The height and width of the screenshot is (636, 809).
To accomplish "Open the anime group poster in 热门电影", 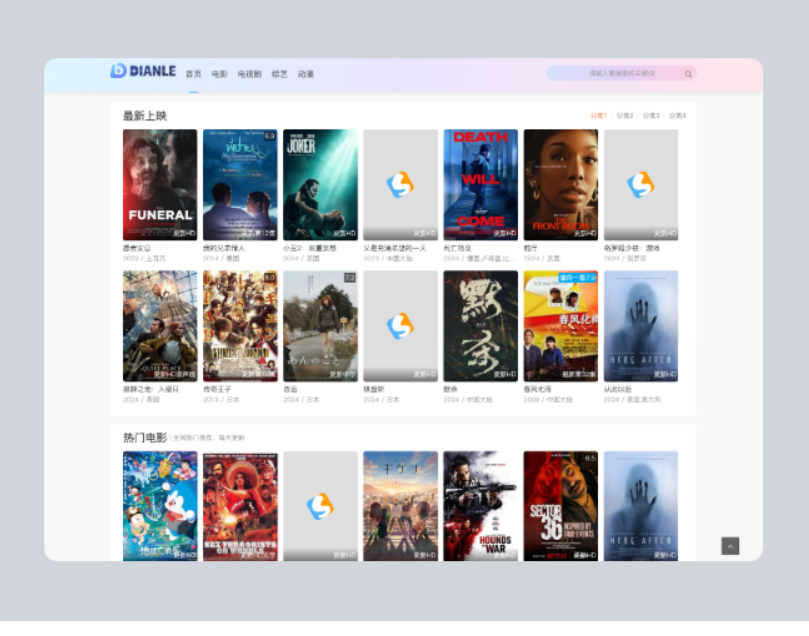I will coord(400,506).
